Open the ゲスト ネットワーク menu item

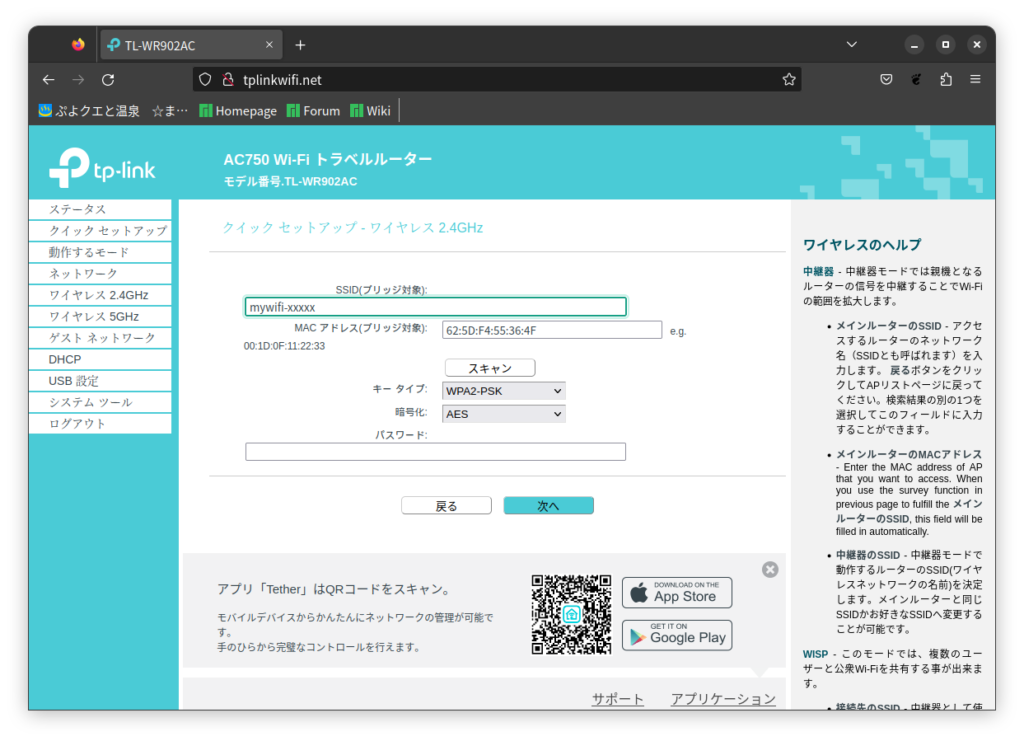[101, 338]
